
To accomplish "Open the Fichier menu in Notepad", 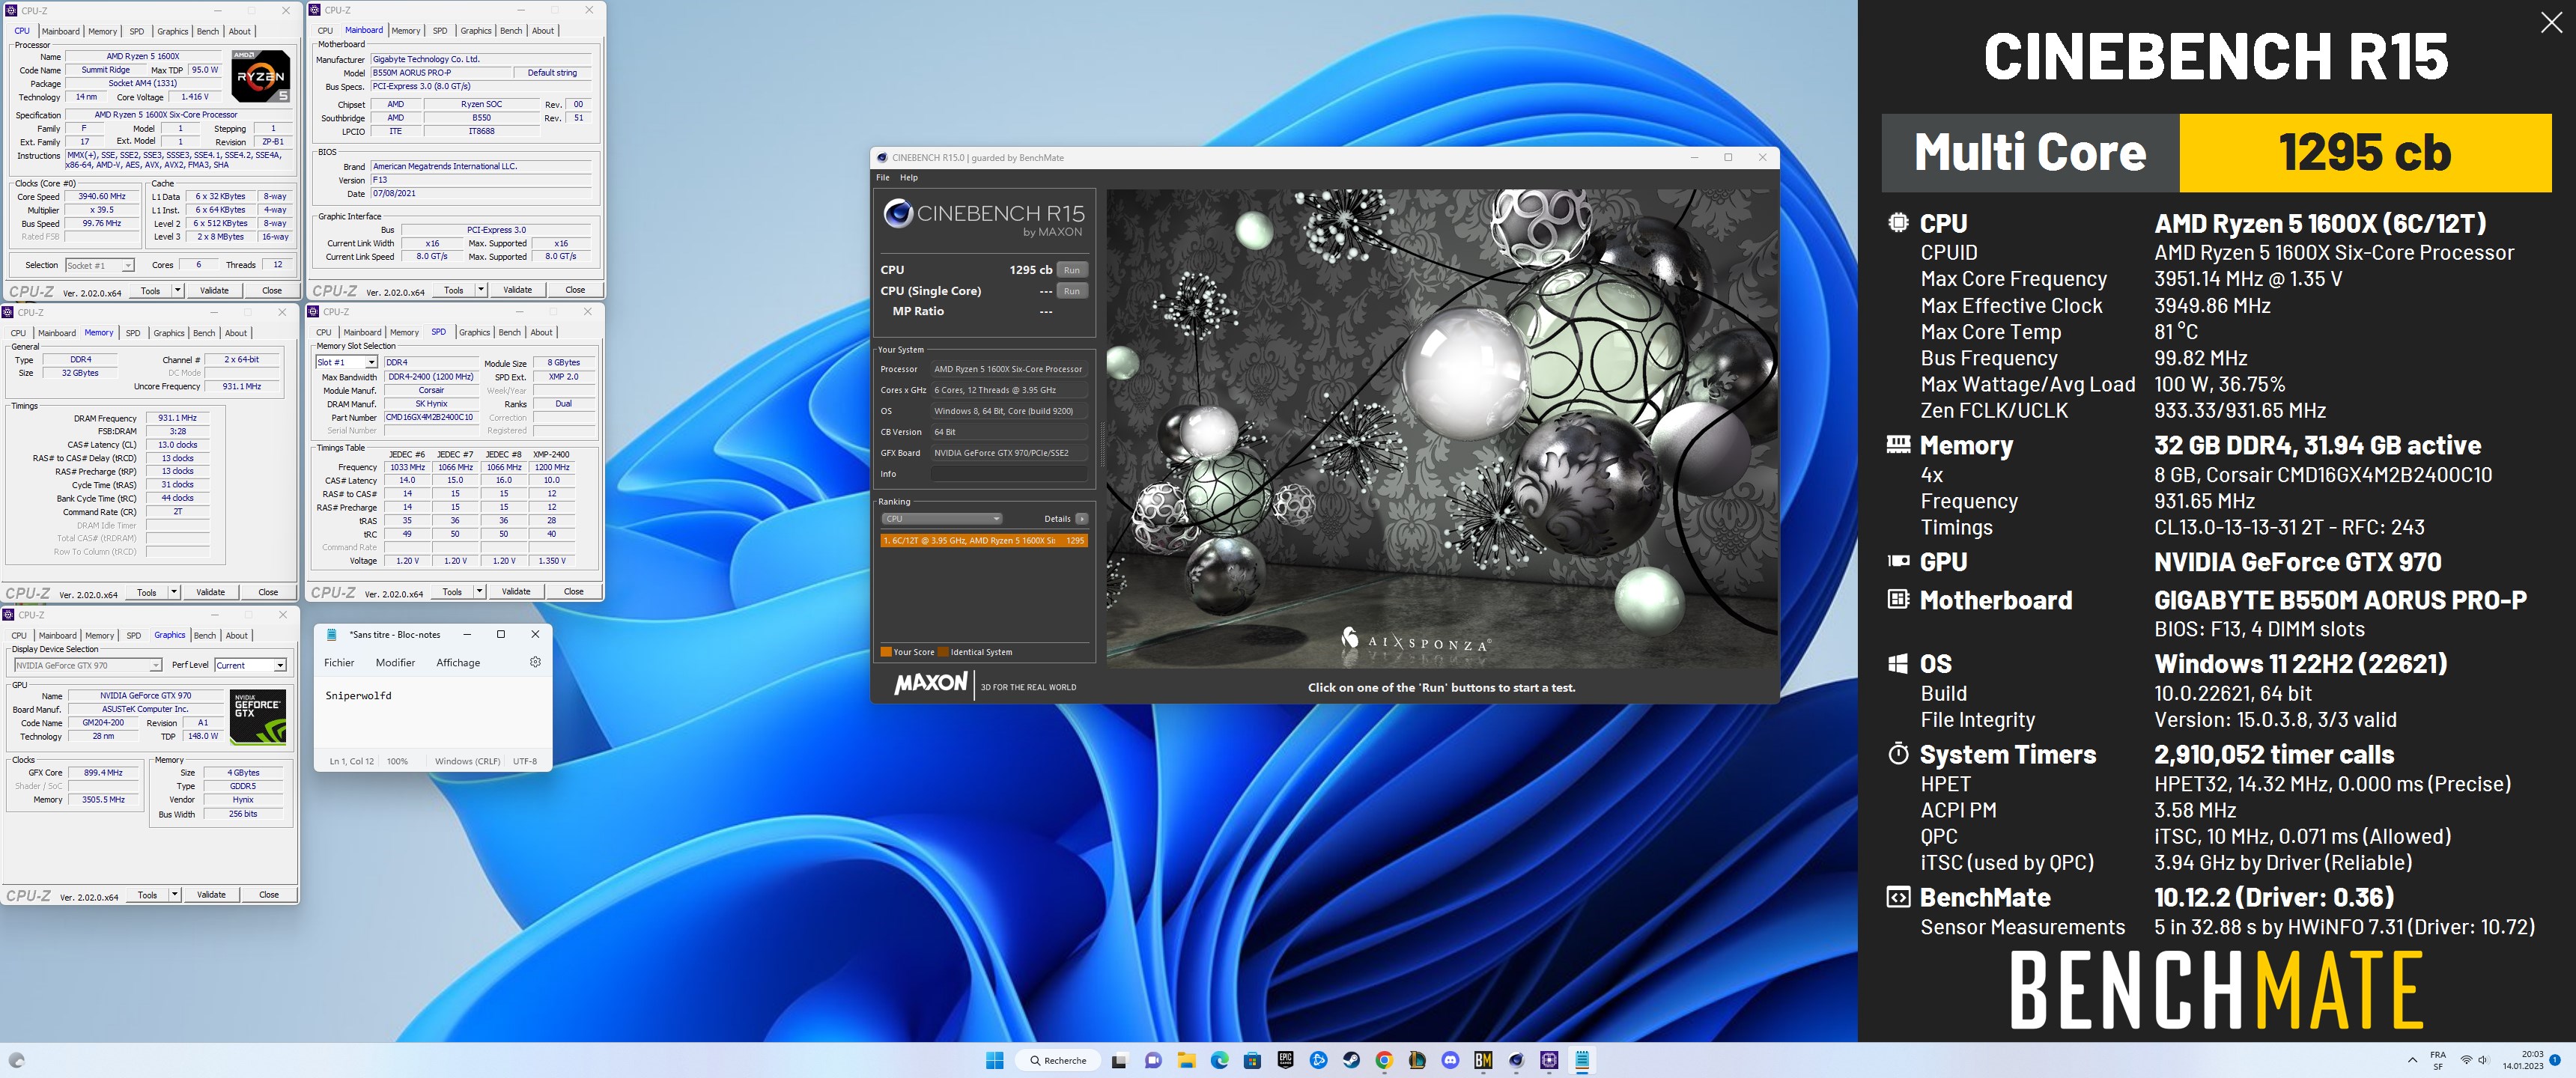I will 339,662.
